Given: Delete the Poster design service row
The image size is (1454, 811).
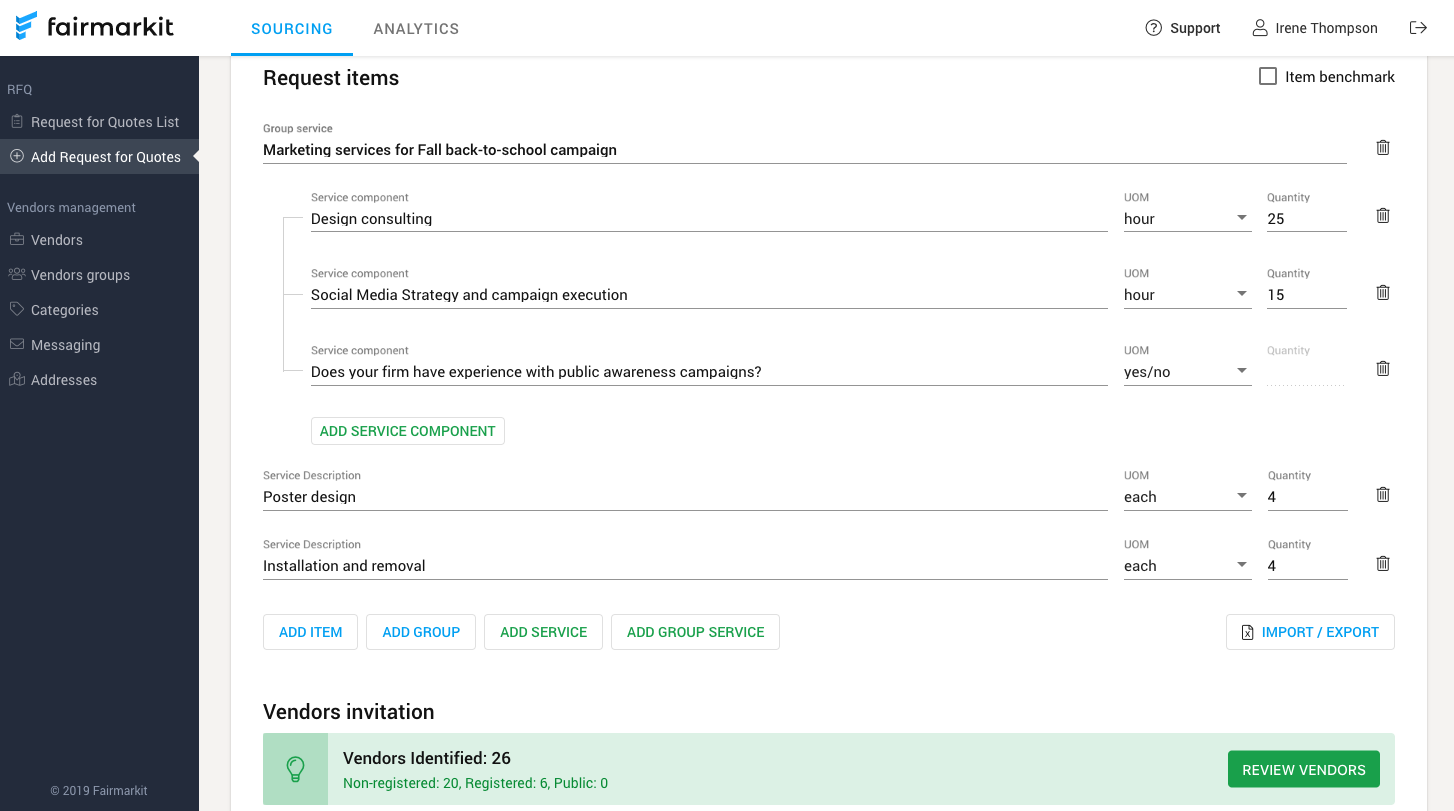Looking at the screenshot, I should pos(1383,494).
